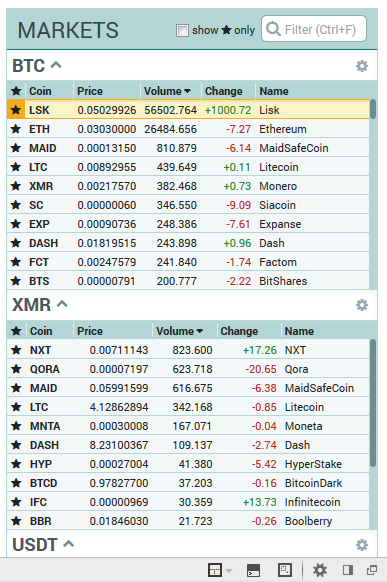Click the Filter search field
This screenshot has width=387, height=582.
tap(314, 29)
